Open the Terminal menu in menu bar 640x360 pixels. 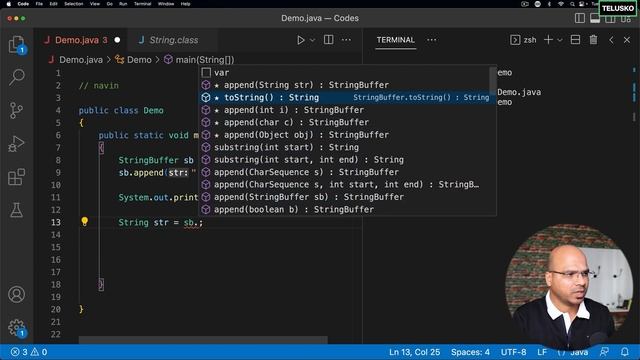(142, 4)
